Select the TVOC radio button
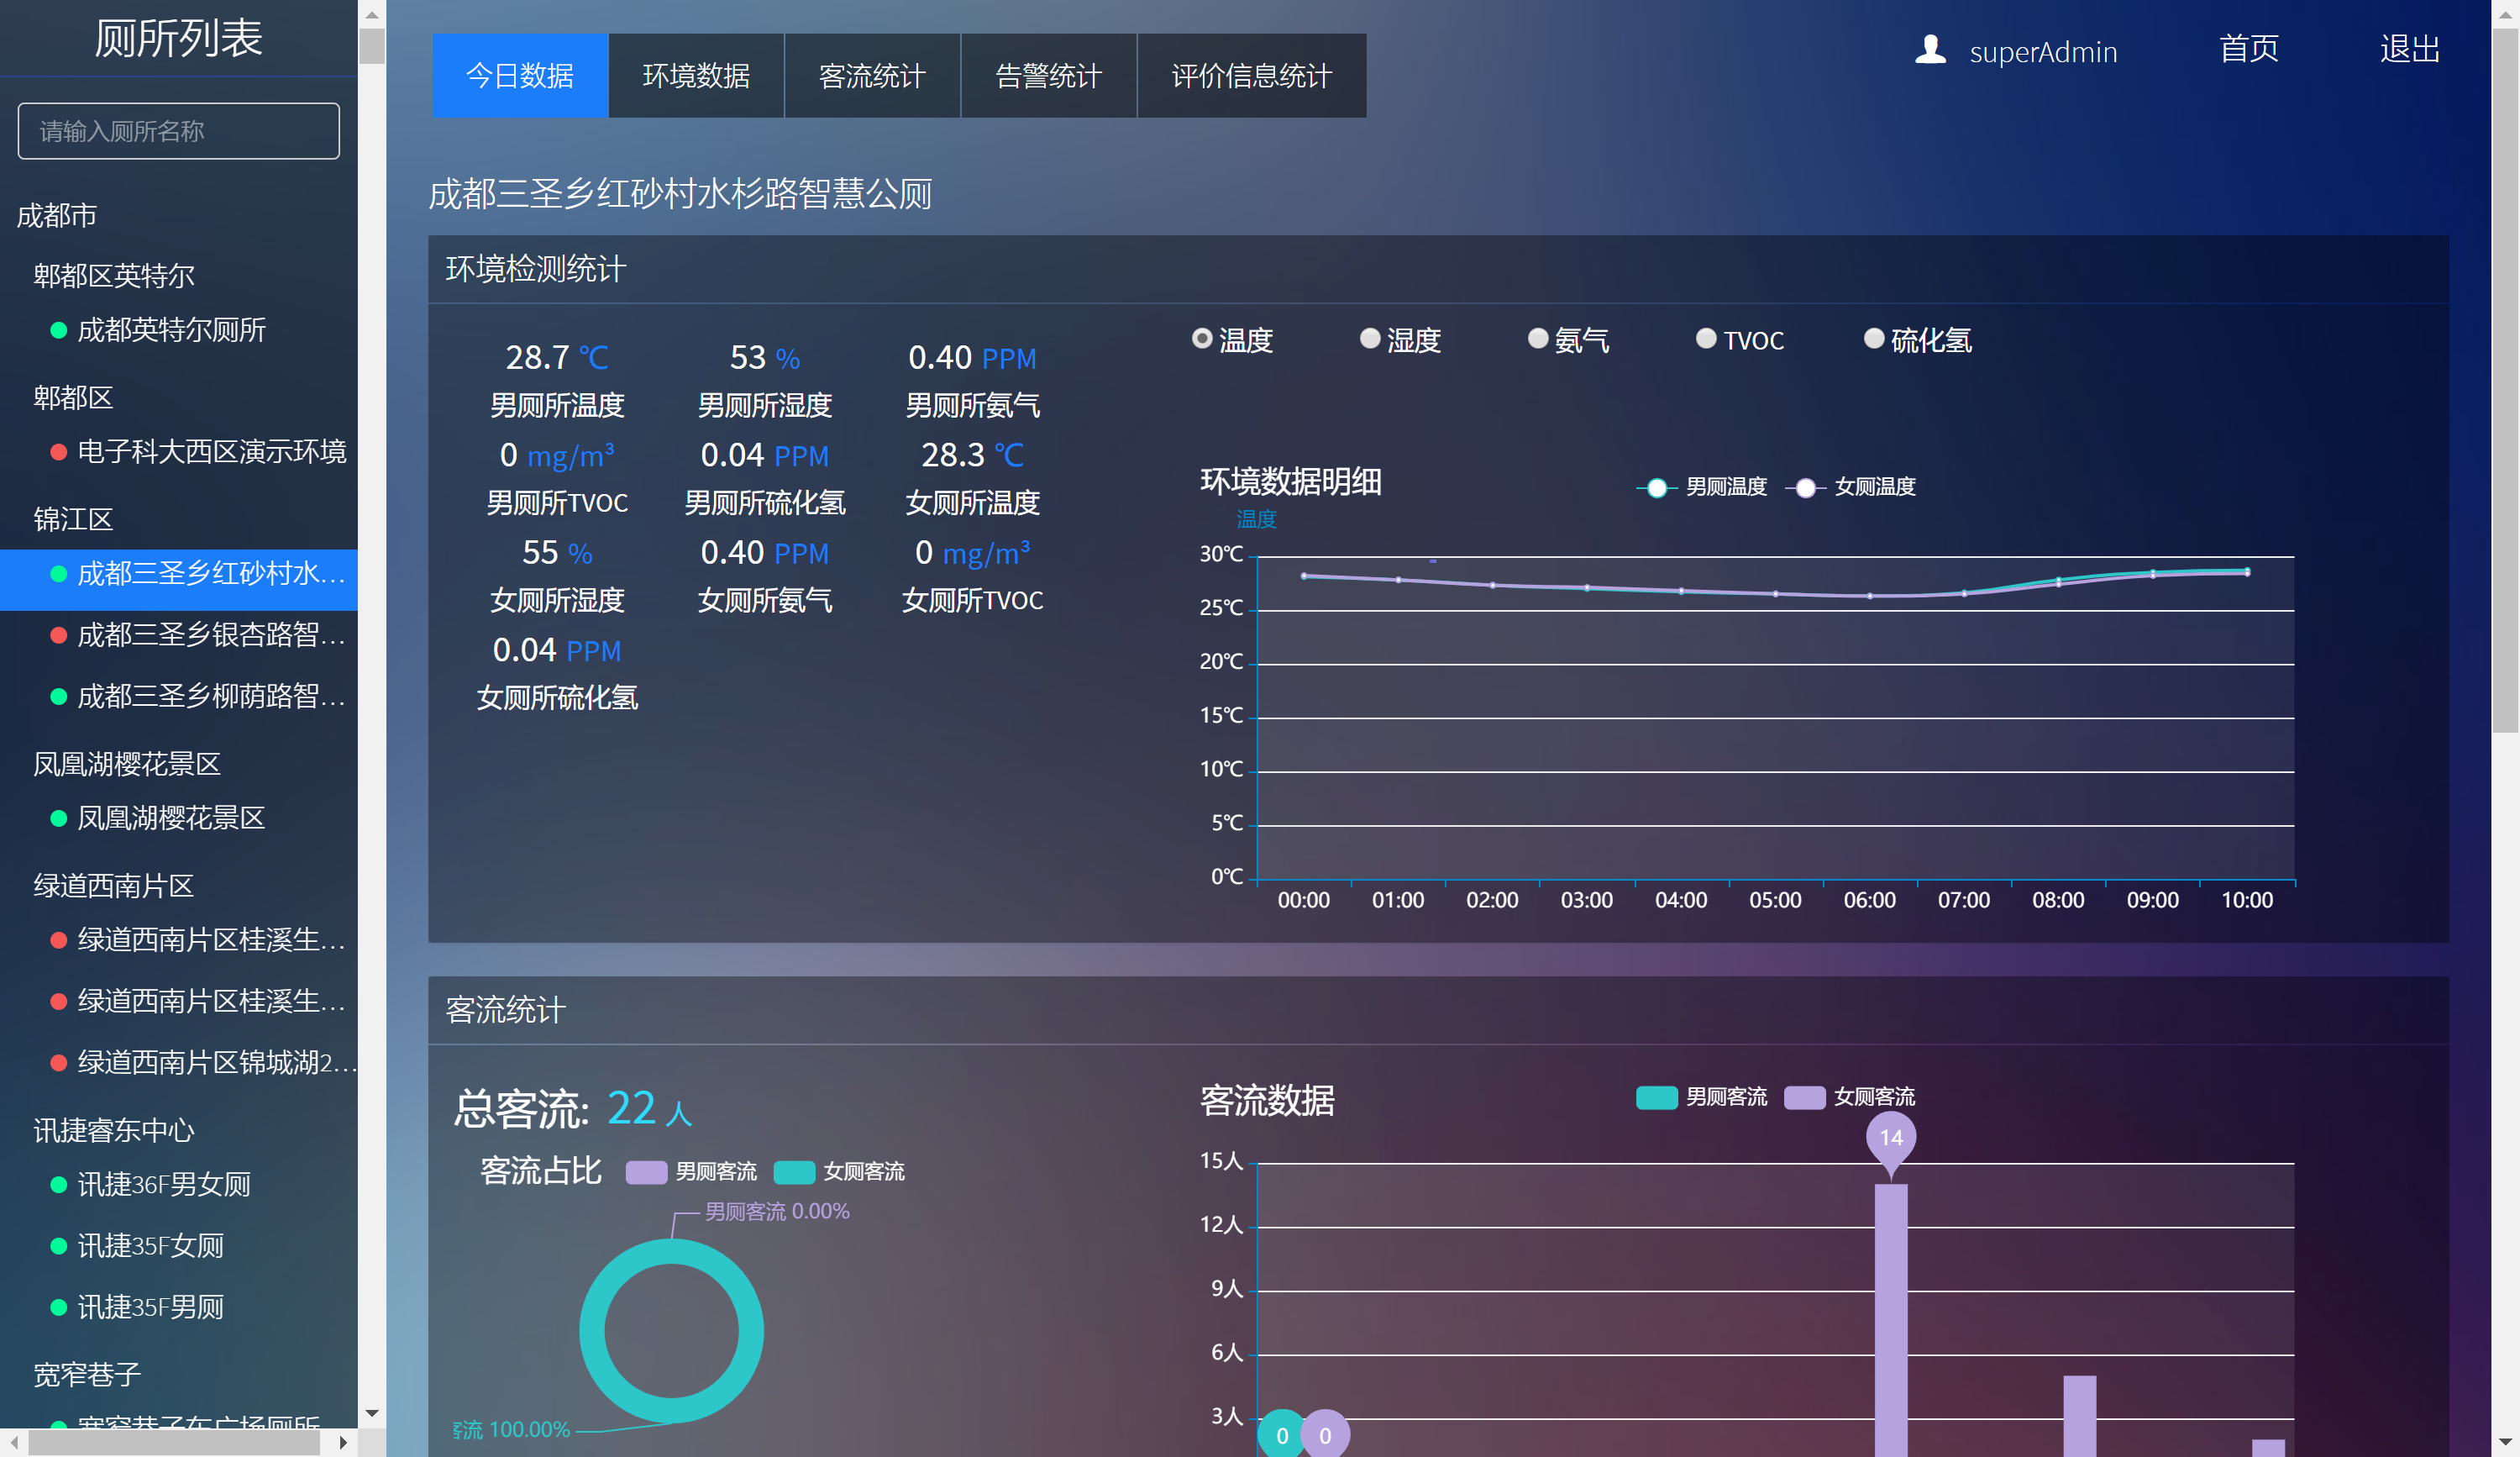This screenshot has width=2520, height=1457. click(1706, 339)
